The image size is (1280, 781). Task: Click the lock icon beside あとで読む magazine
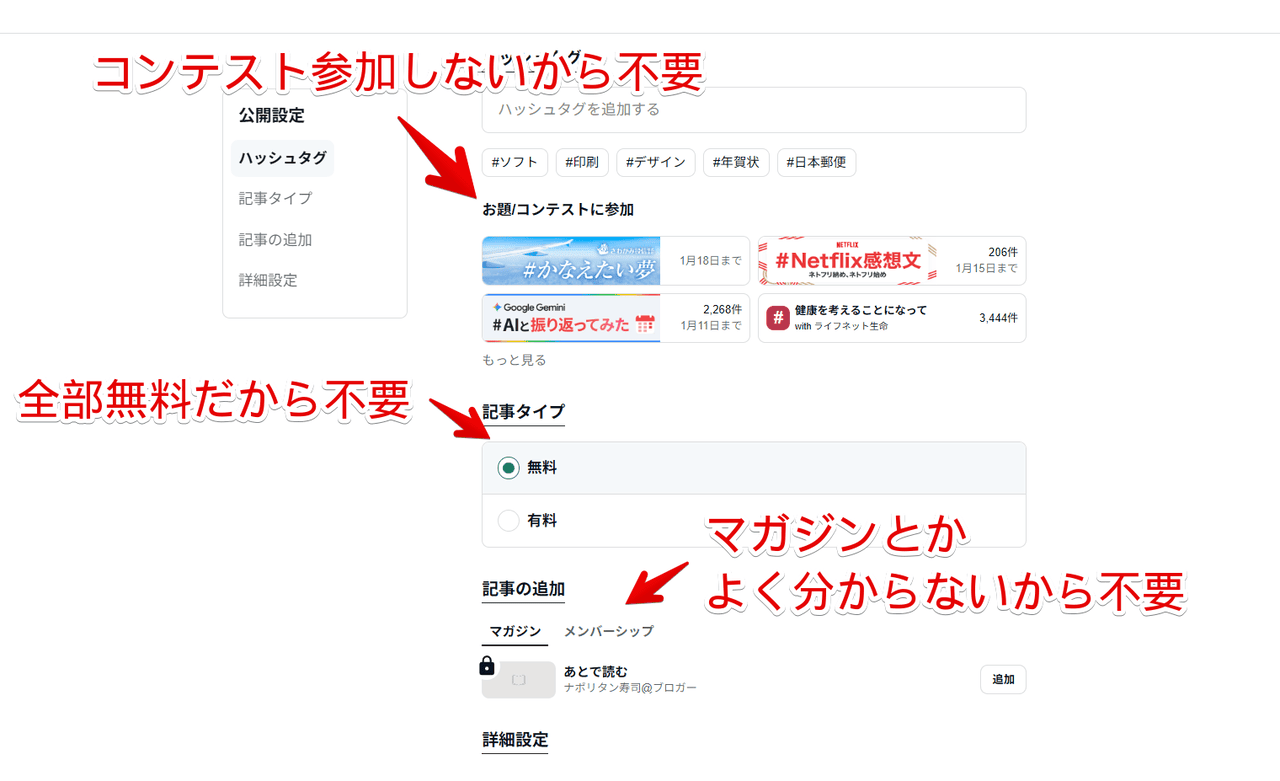point(487,666)
